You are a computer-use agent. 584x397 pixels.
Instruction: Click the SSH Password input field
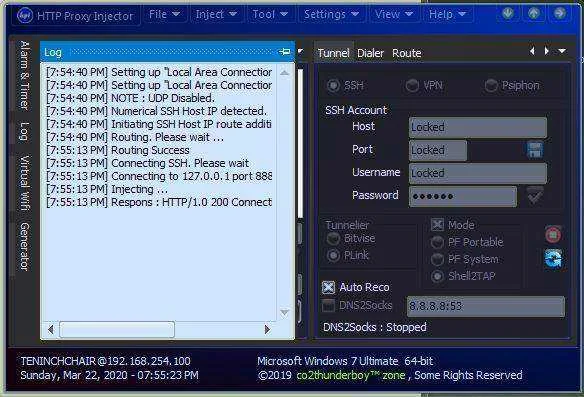(463, 196)
